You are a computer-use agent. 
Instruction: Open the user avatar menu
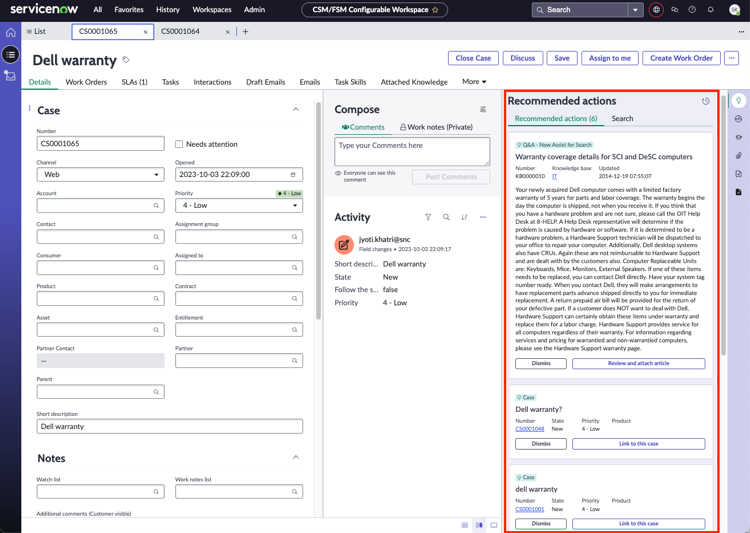735,10
